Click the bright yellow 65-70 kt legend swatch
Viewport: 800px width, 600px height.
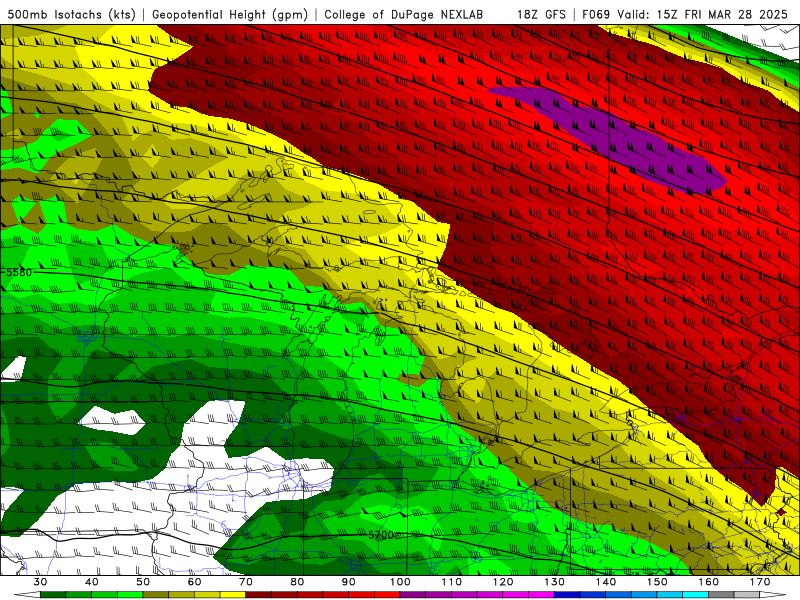(233, 595)
